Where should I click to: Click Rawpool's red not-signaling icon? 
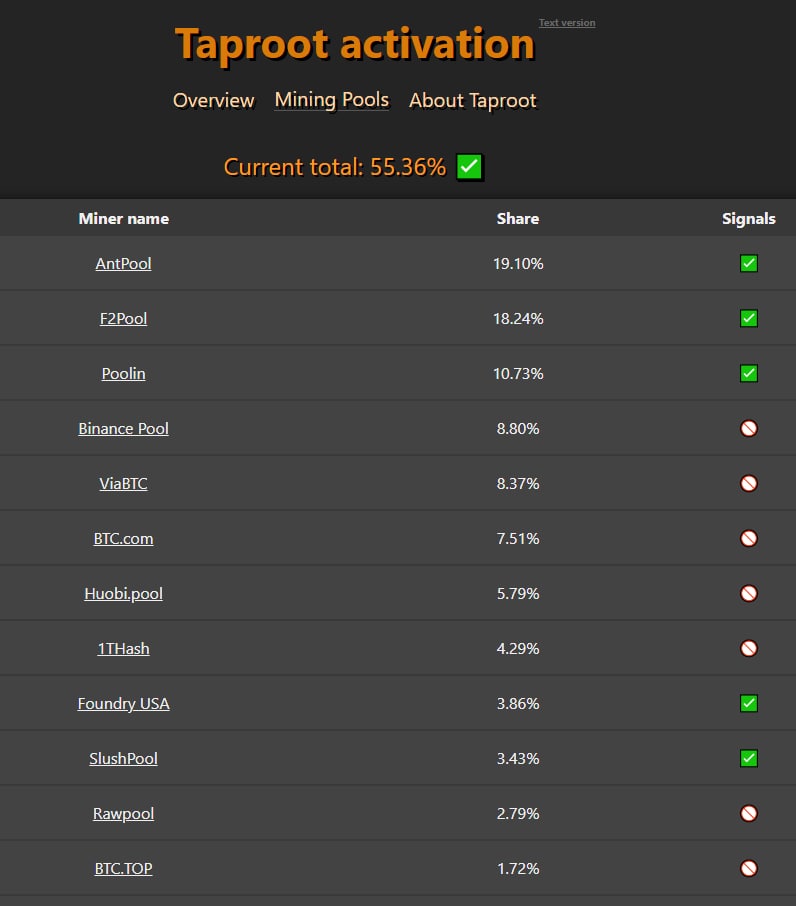click(748, 814)
